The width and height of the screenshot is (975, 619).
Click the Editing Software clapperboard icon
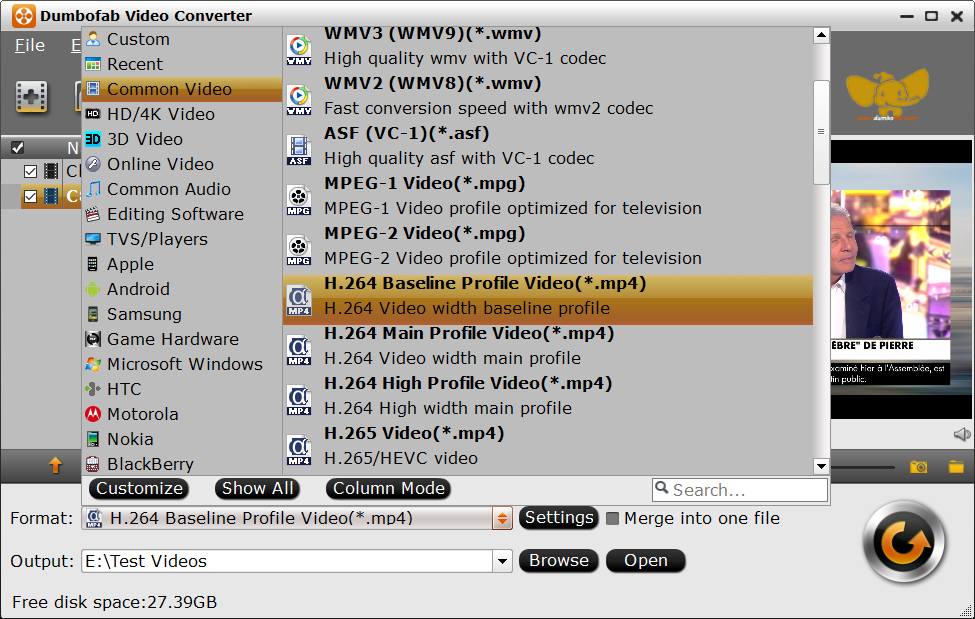click(93, 214)
